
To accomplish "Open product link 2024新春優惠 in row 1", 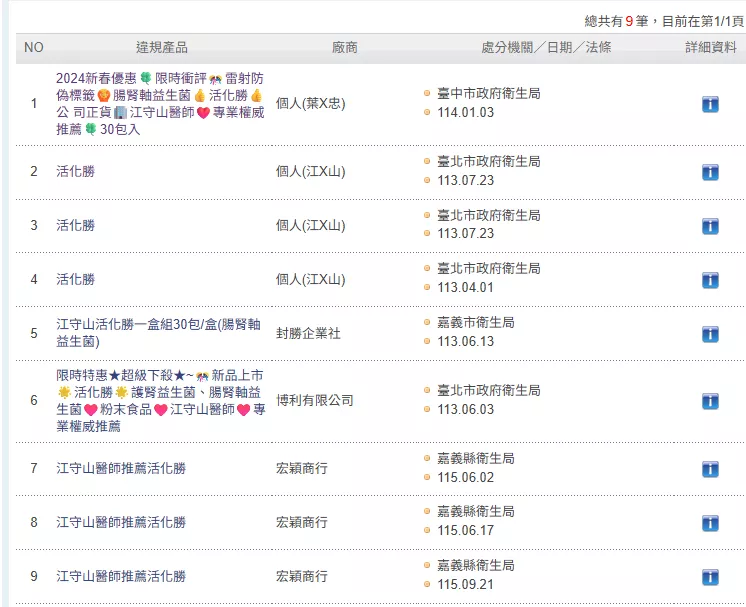I will point(160,104).
